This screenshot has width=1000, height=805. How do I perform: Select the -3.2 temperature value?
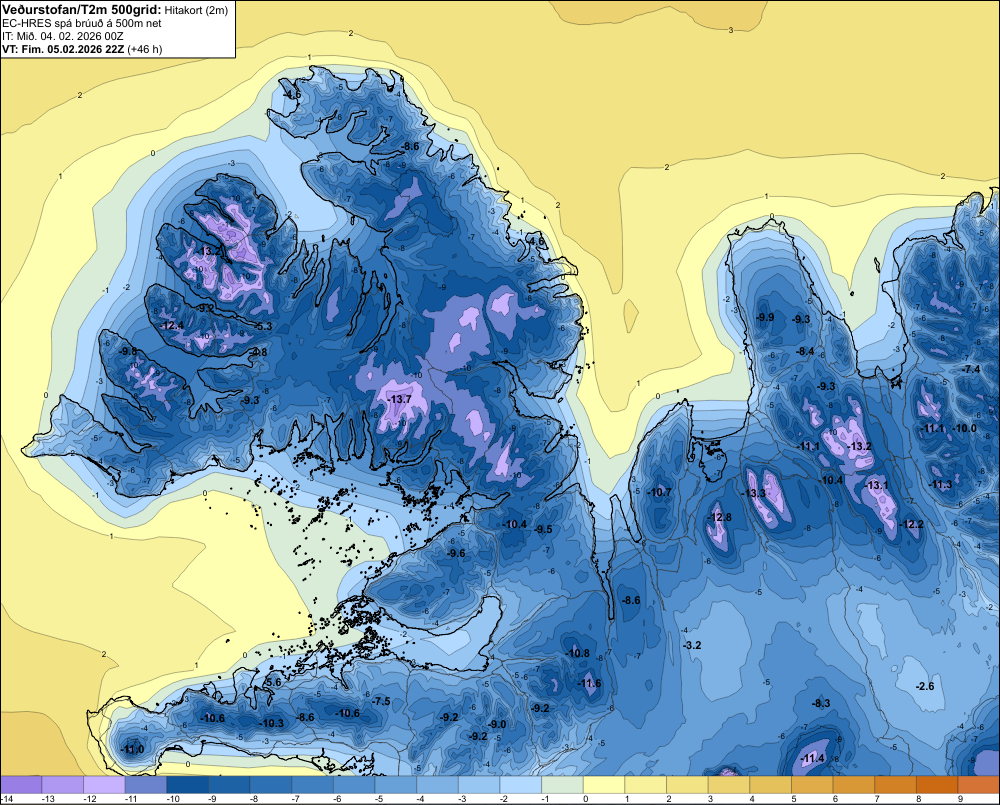point(692,645)
